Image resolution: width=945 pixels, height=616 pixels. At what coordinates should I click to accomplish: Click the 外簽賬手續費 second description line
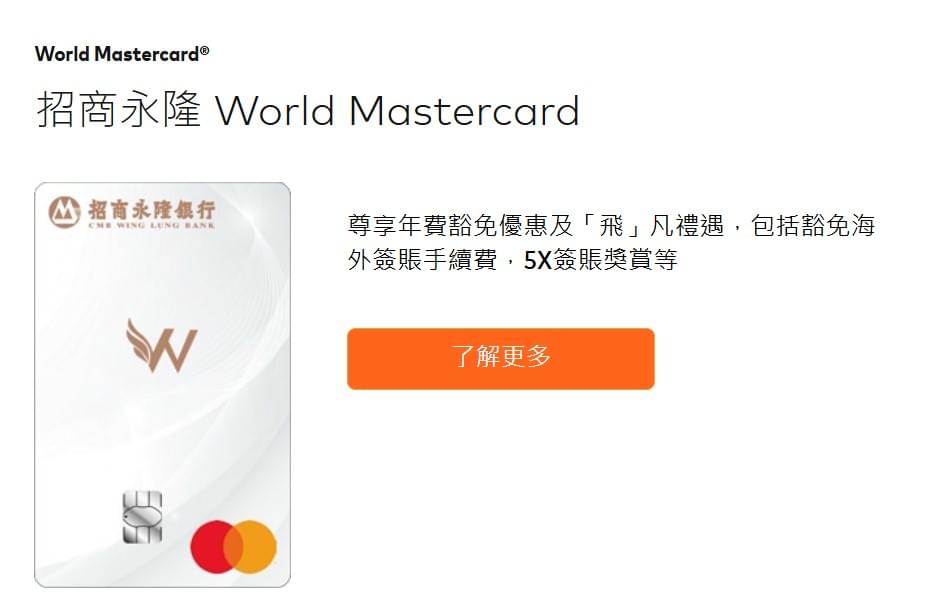tap(512, 260)
